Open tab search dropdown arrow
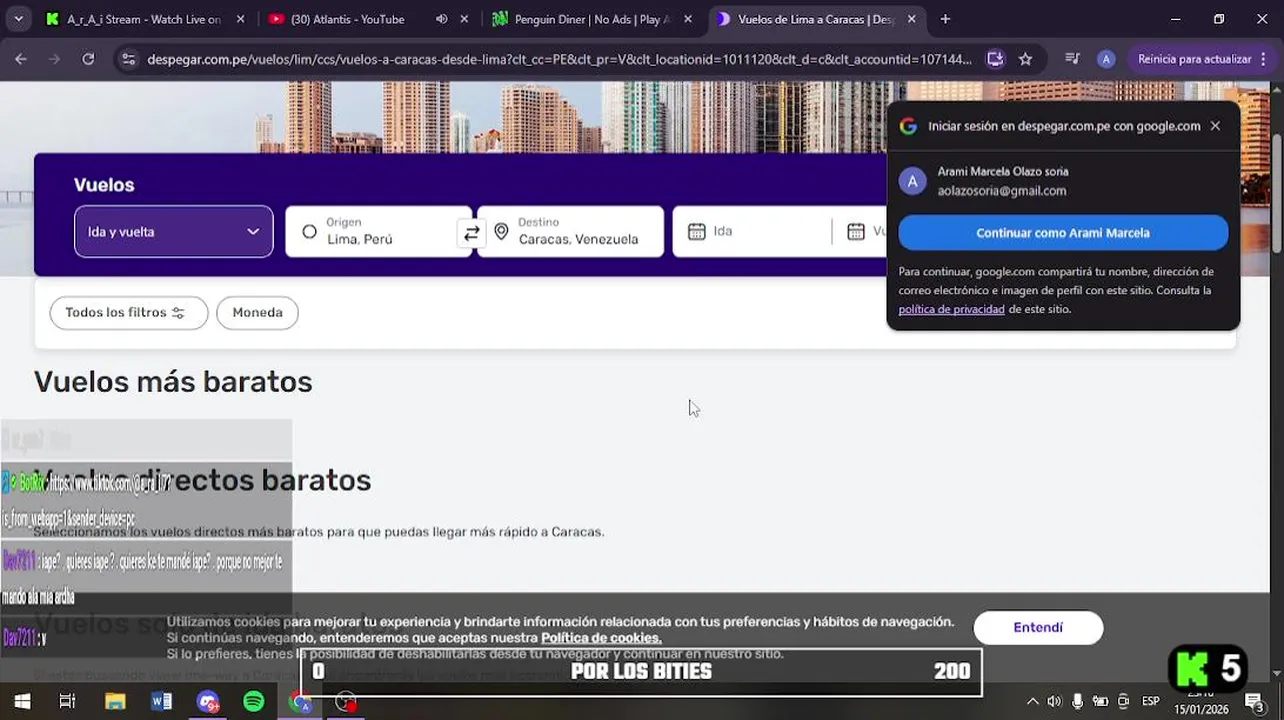This screenshot has width=1284, height=720. [17, 19]
